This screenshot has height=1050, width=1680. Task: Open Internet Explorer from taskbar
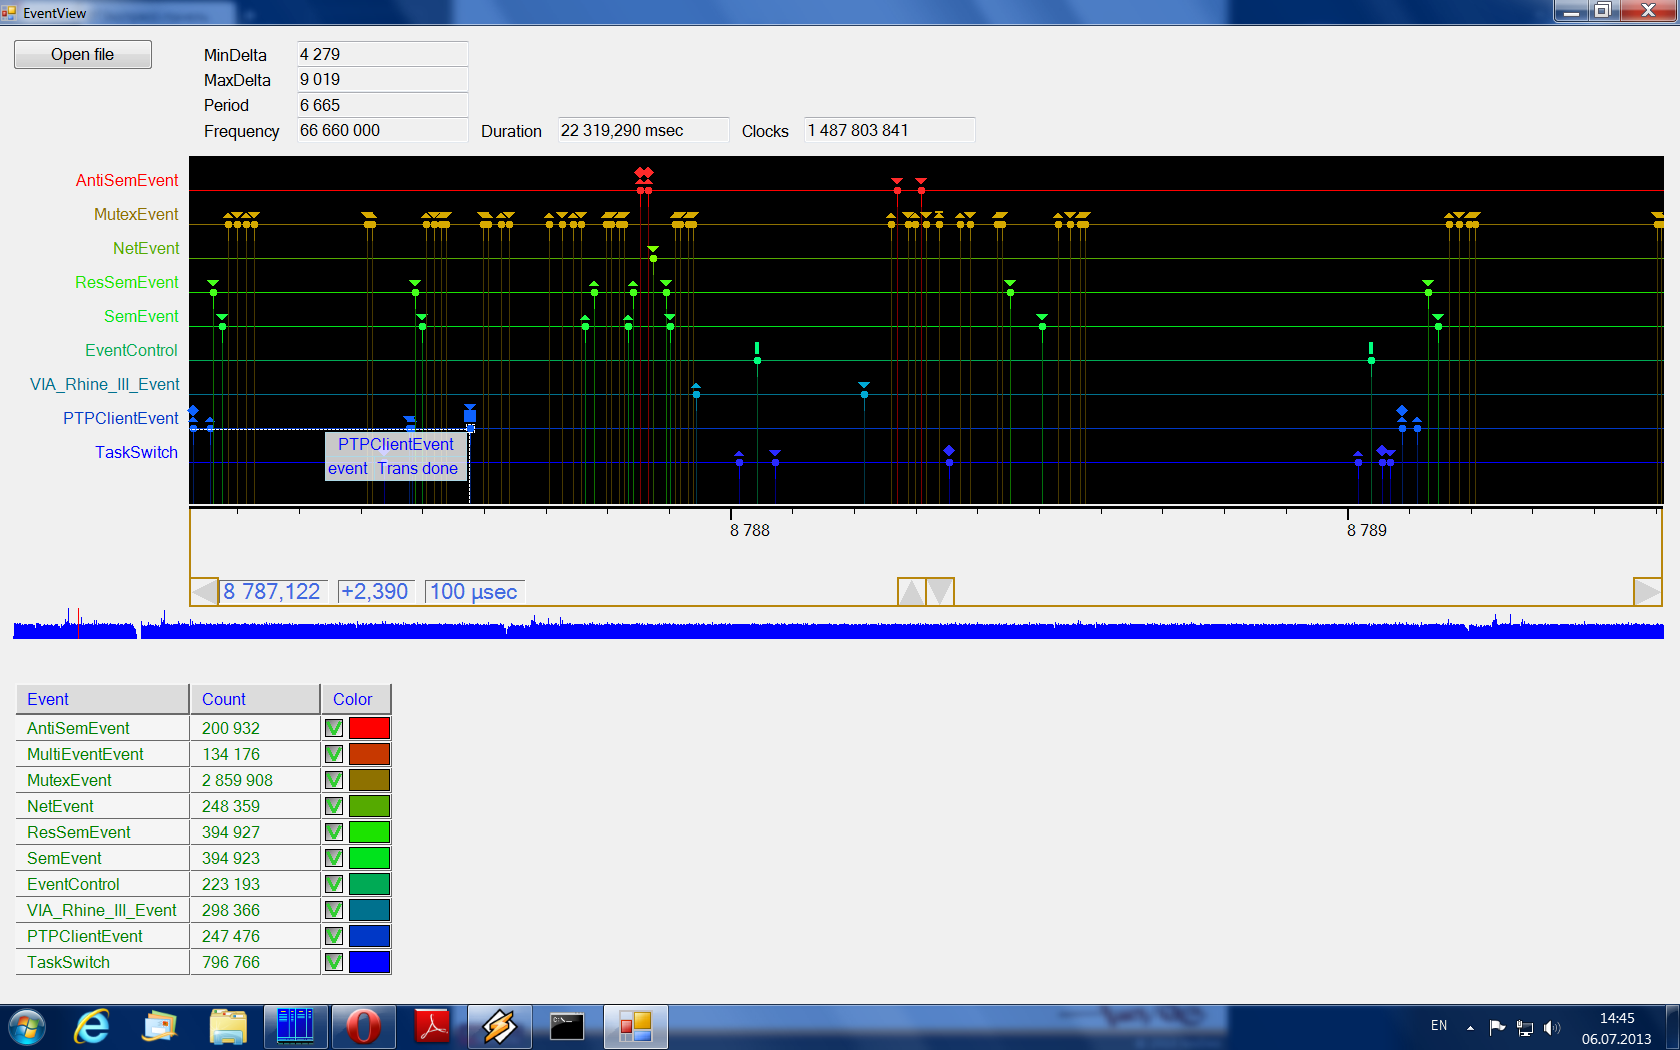click(x=92, y=1027)
